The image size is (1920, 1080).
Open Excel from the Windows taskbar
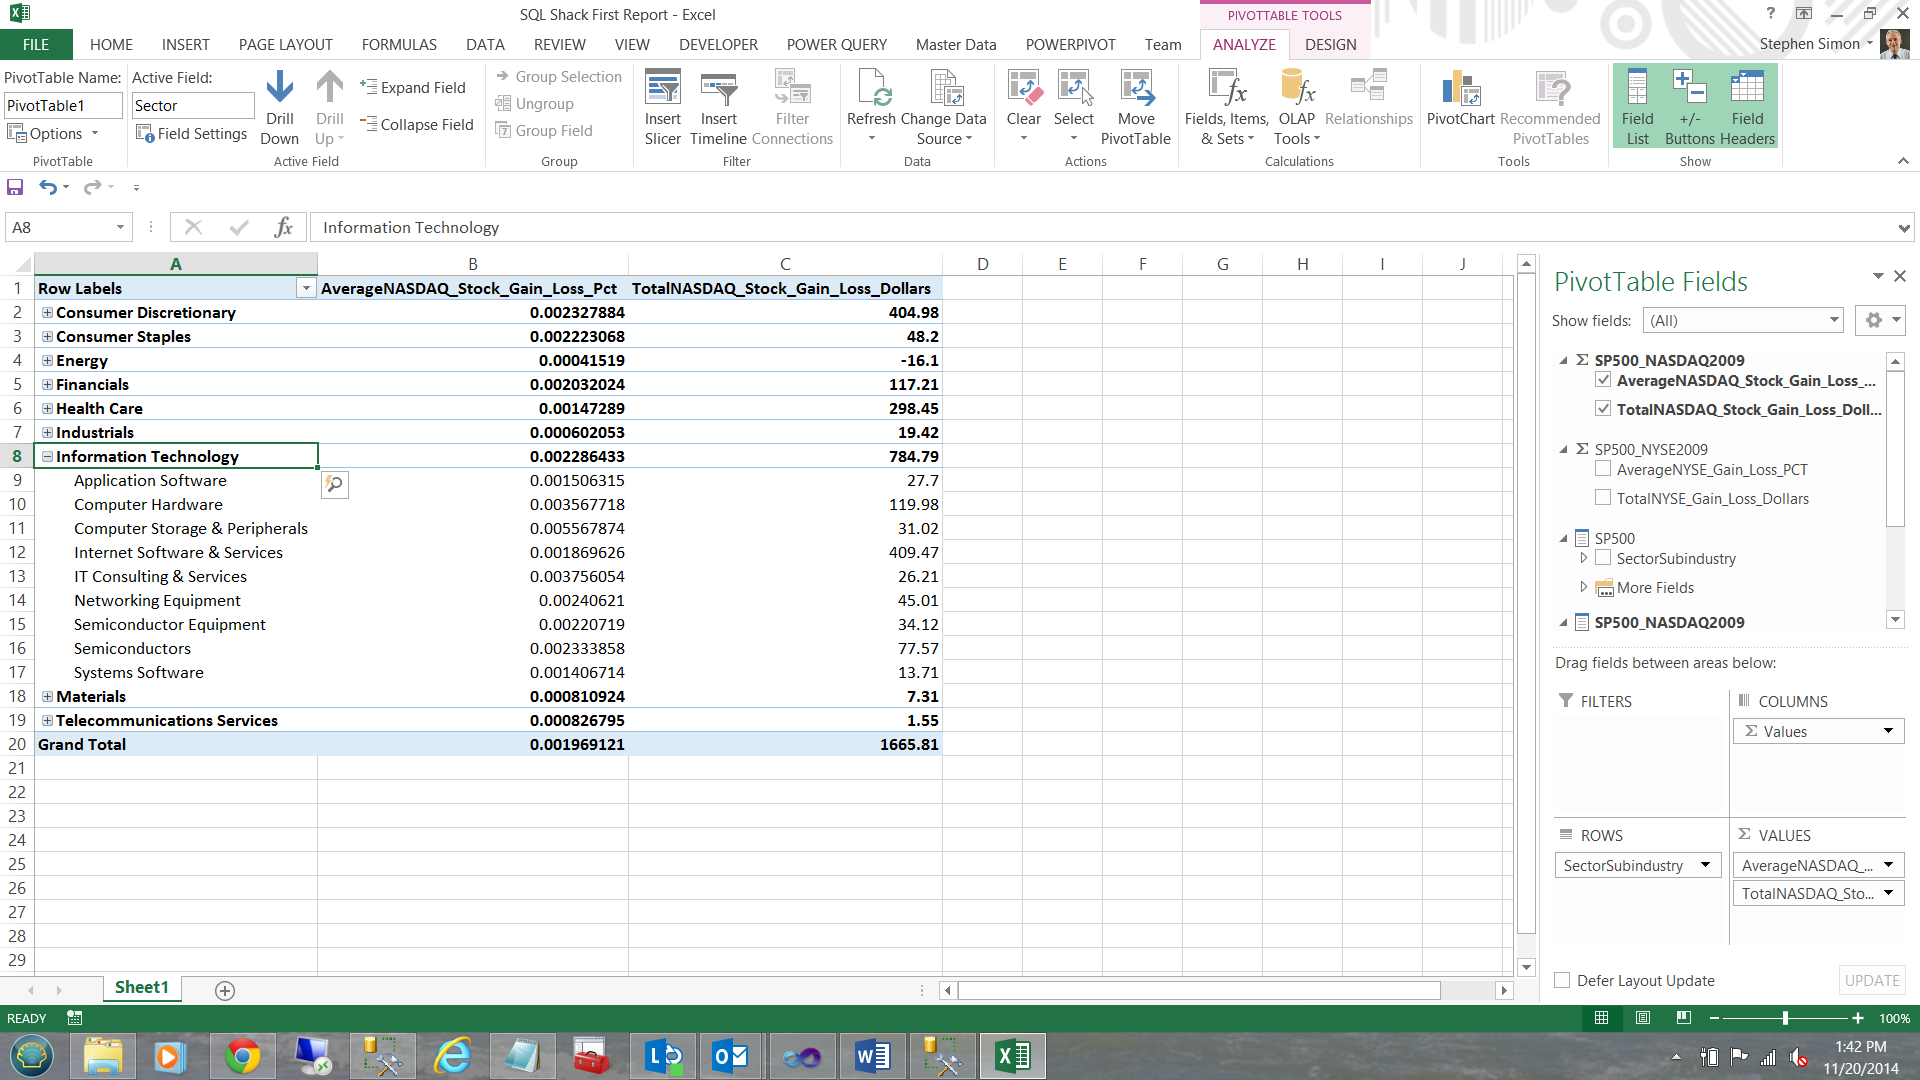click(1012, 1056)
